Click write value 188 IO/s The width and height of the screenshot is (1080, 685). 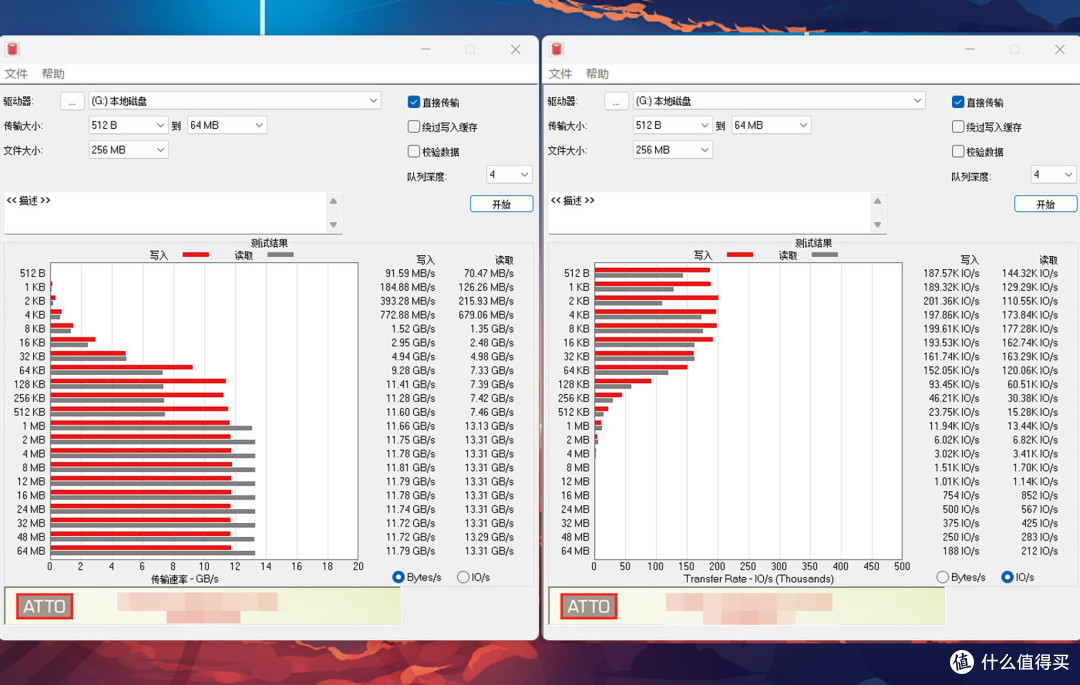pos(960,551)
